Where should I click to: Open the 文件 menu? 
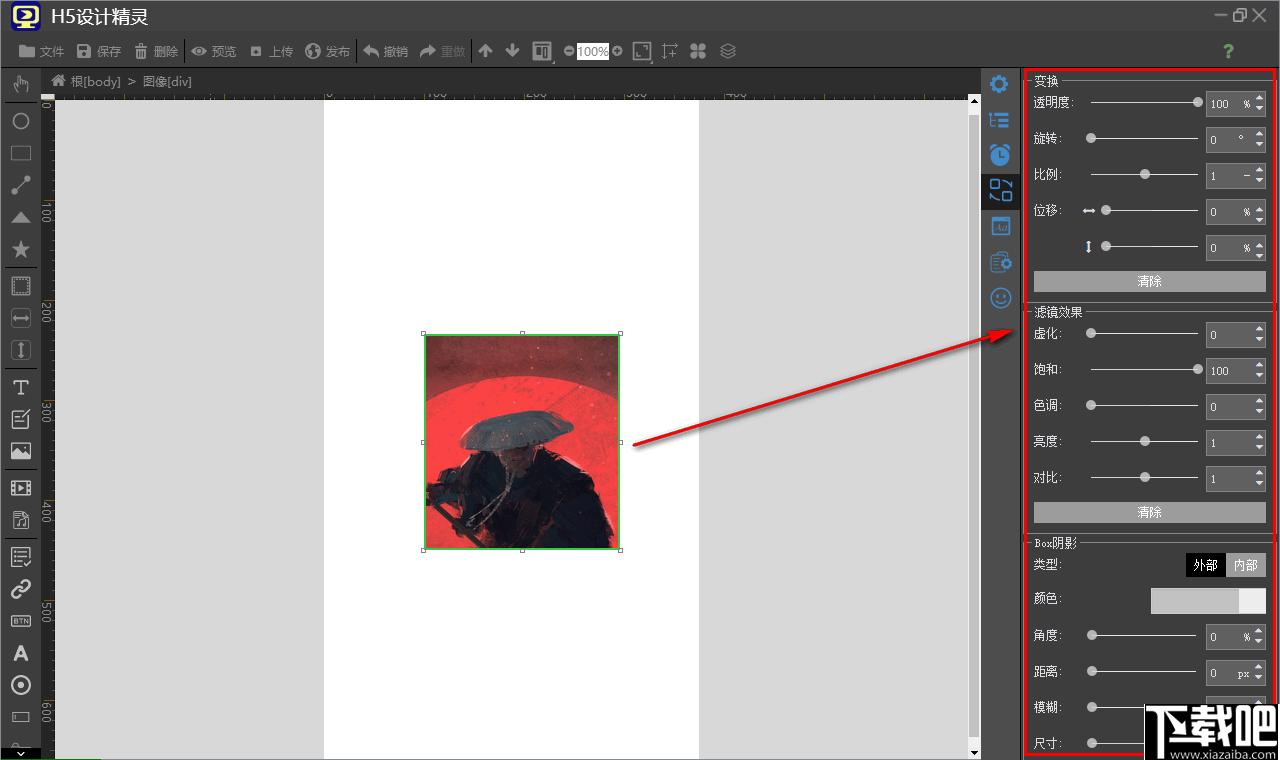point(41,51)
